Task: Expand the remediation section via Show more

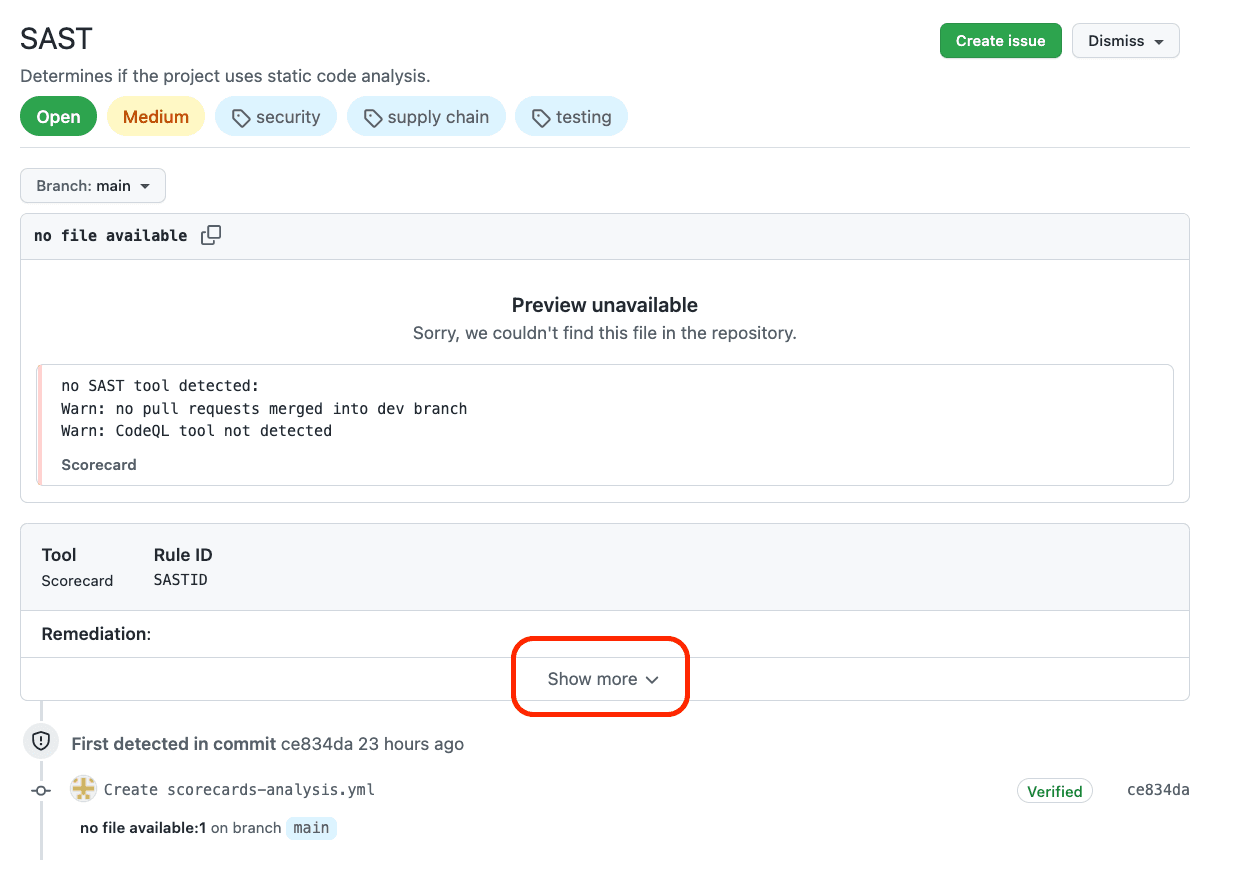Action: click(x=599, y=678)
